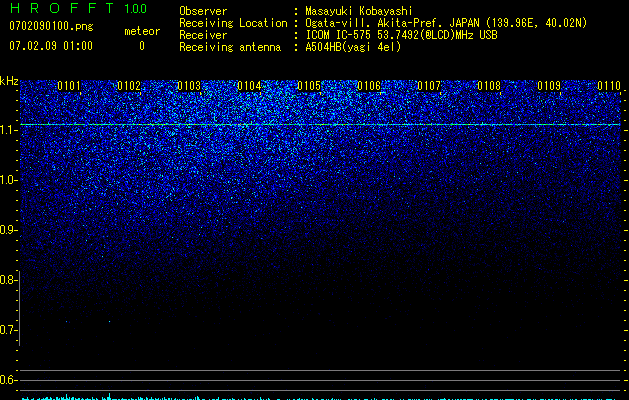
Task: Click the Receiver field label
Action: coord(203,35)
